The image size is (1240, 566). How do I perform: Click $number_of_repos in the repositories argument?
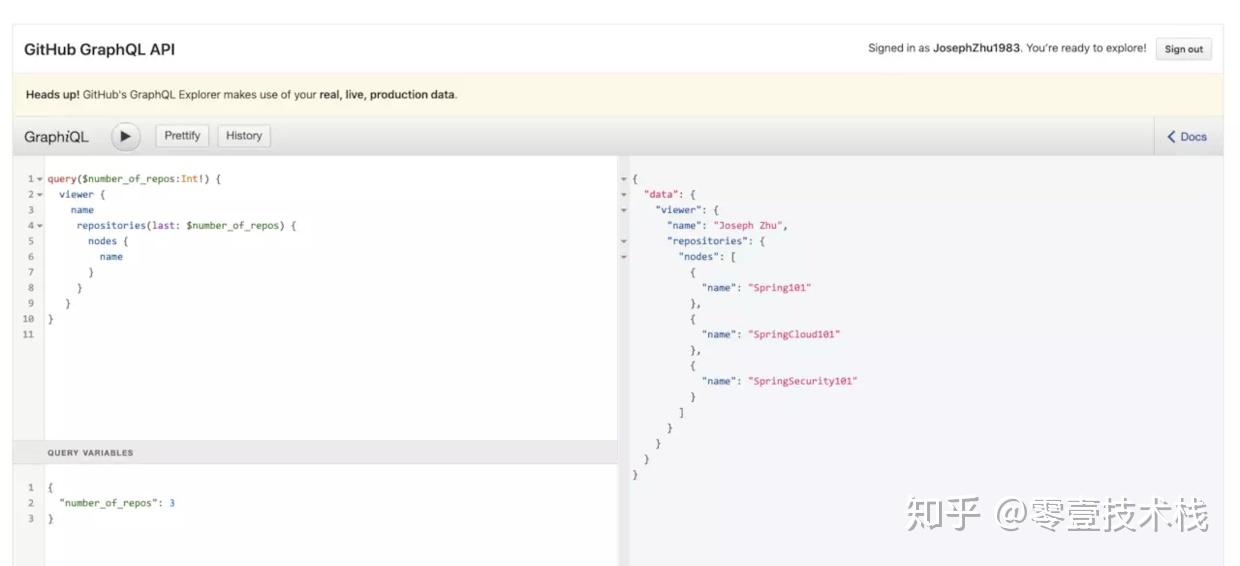pos(235,226)
